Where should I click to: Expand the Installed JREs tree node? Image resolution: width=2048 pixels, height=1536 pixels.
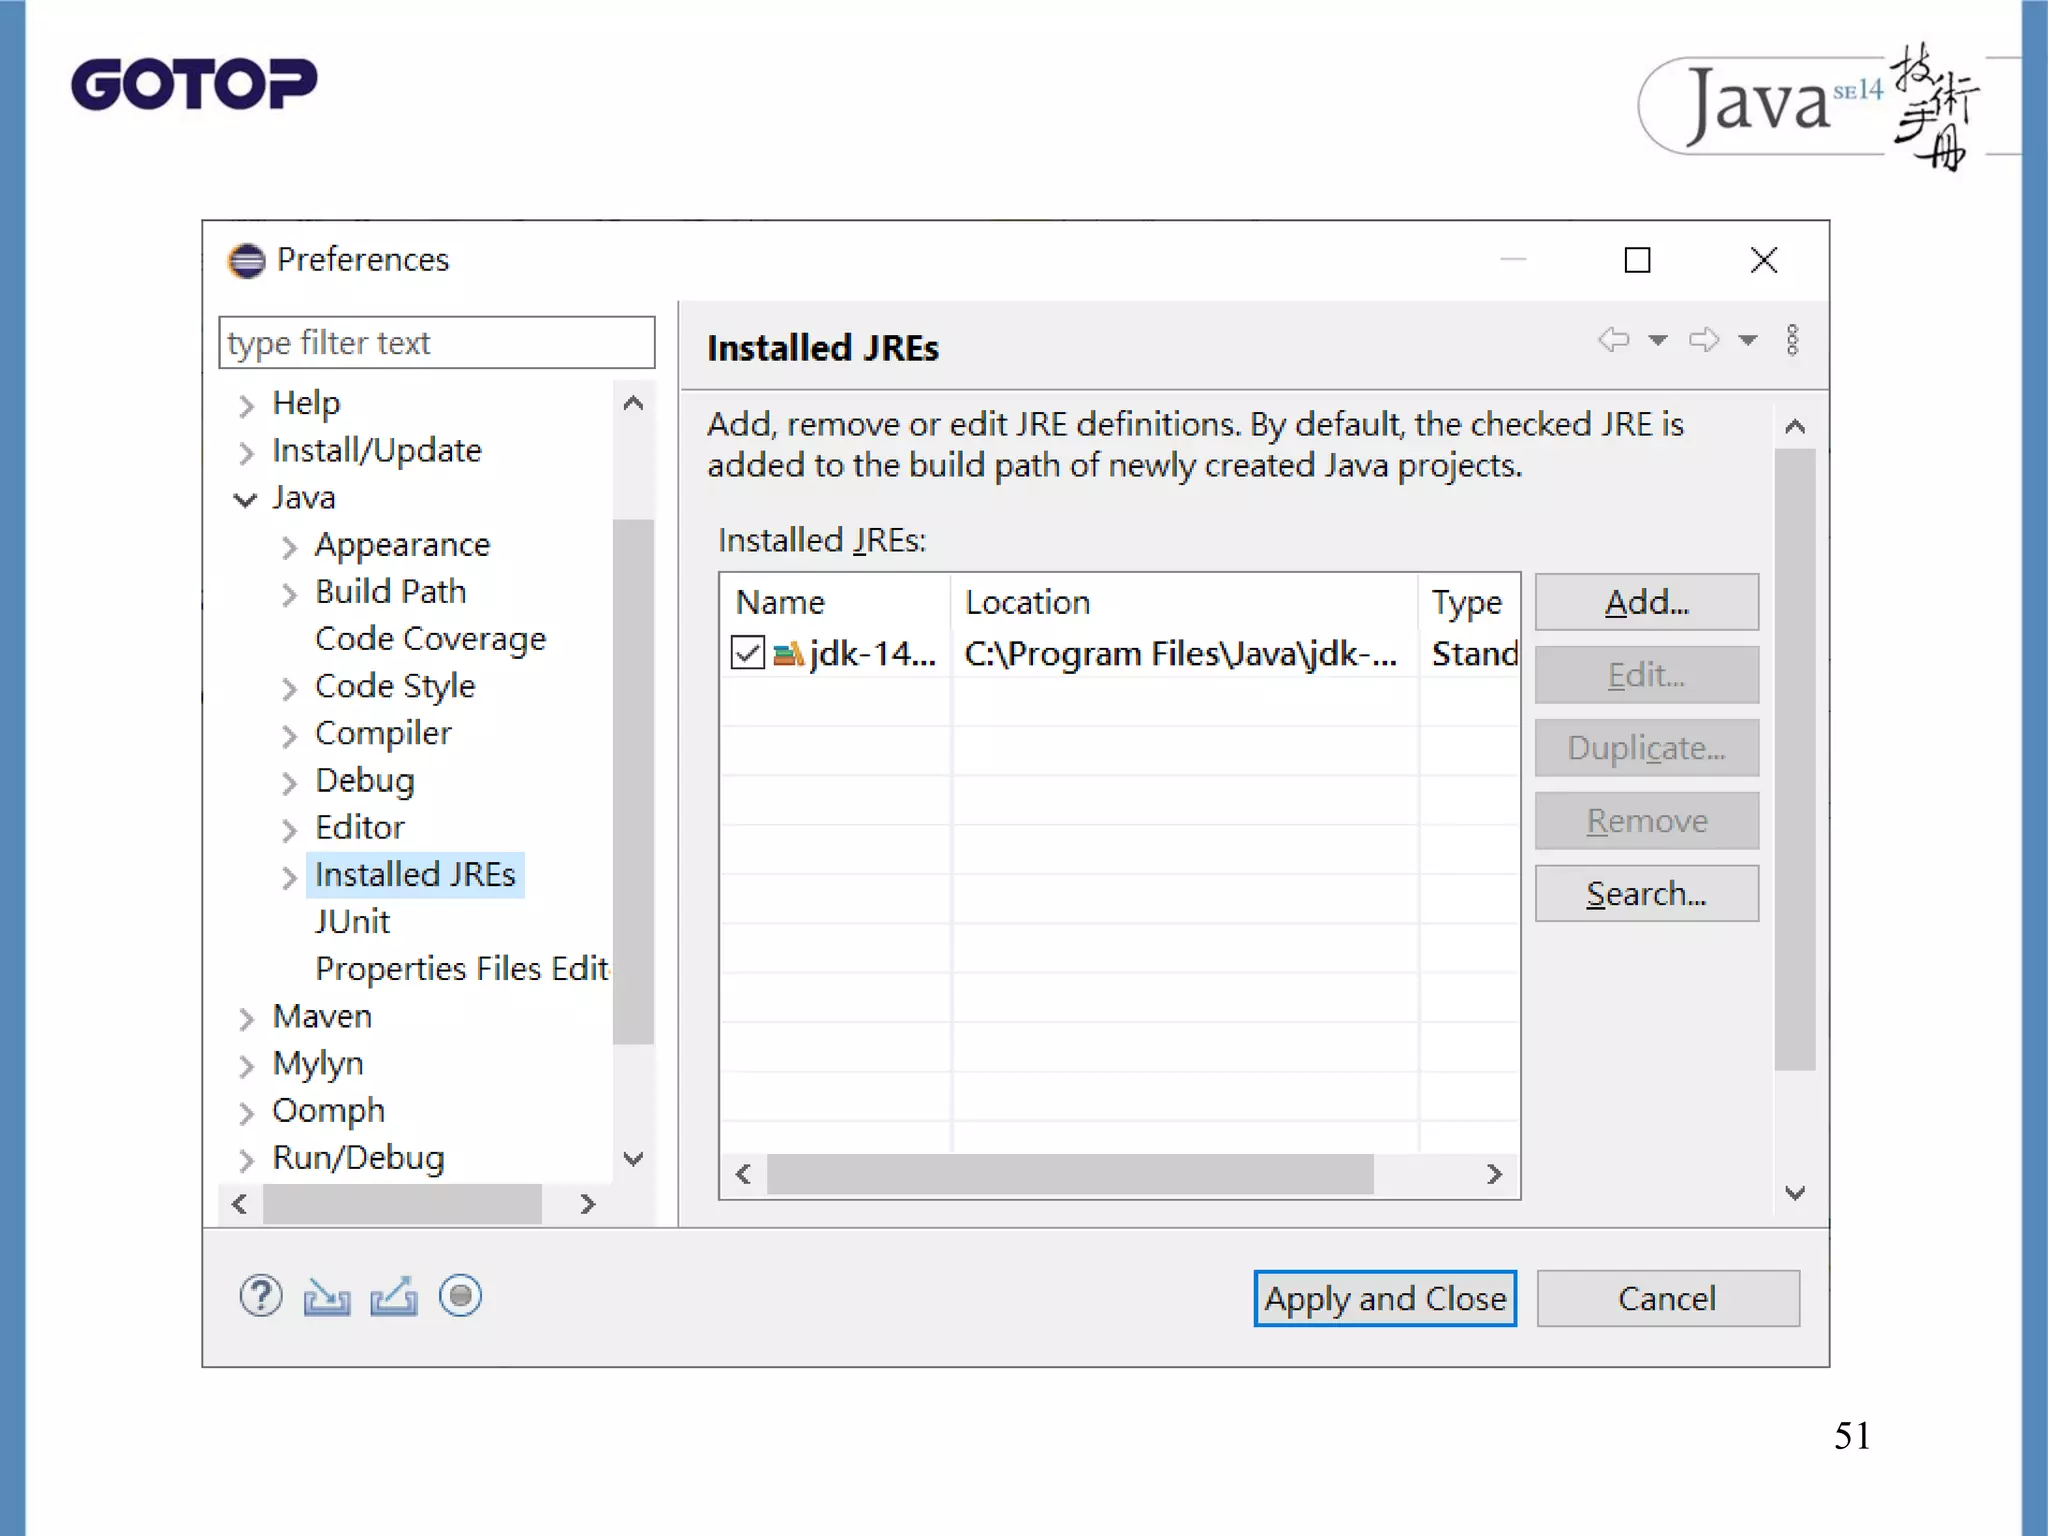pyautogui.click(x=289, y=877)
